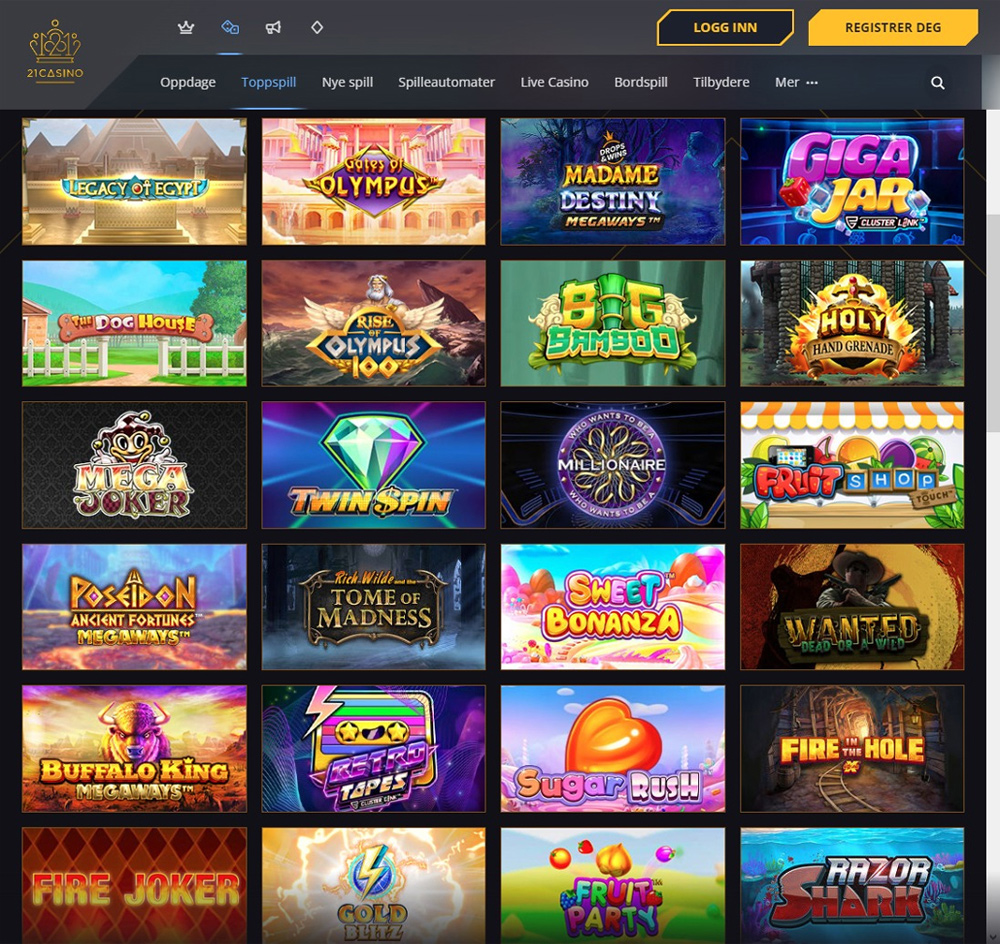The height and width of the screenshot is (944, 1000).
Task: Click the Registrer deg button
Action: (x=893, y=27)
